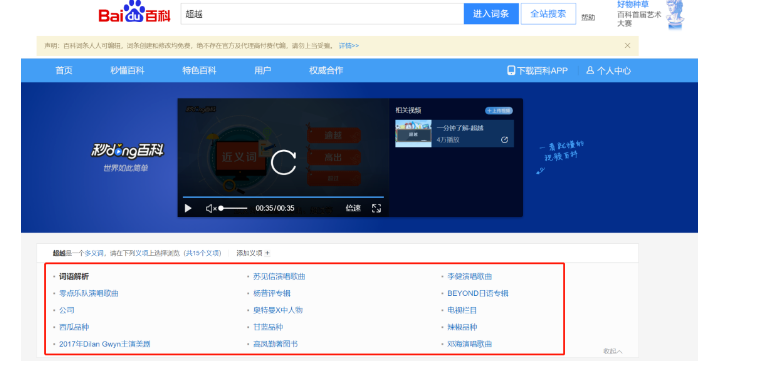Click the phone icon for 下载百科APP
Viewport: 768px width, 374px height.
(x=511, y=70)
